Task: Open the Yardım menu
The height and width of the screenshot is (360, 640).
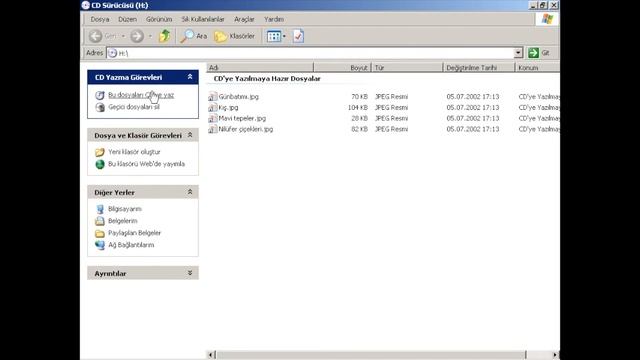Action: [273, 19]
